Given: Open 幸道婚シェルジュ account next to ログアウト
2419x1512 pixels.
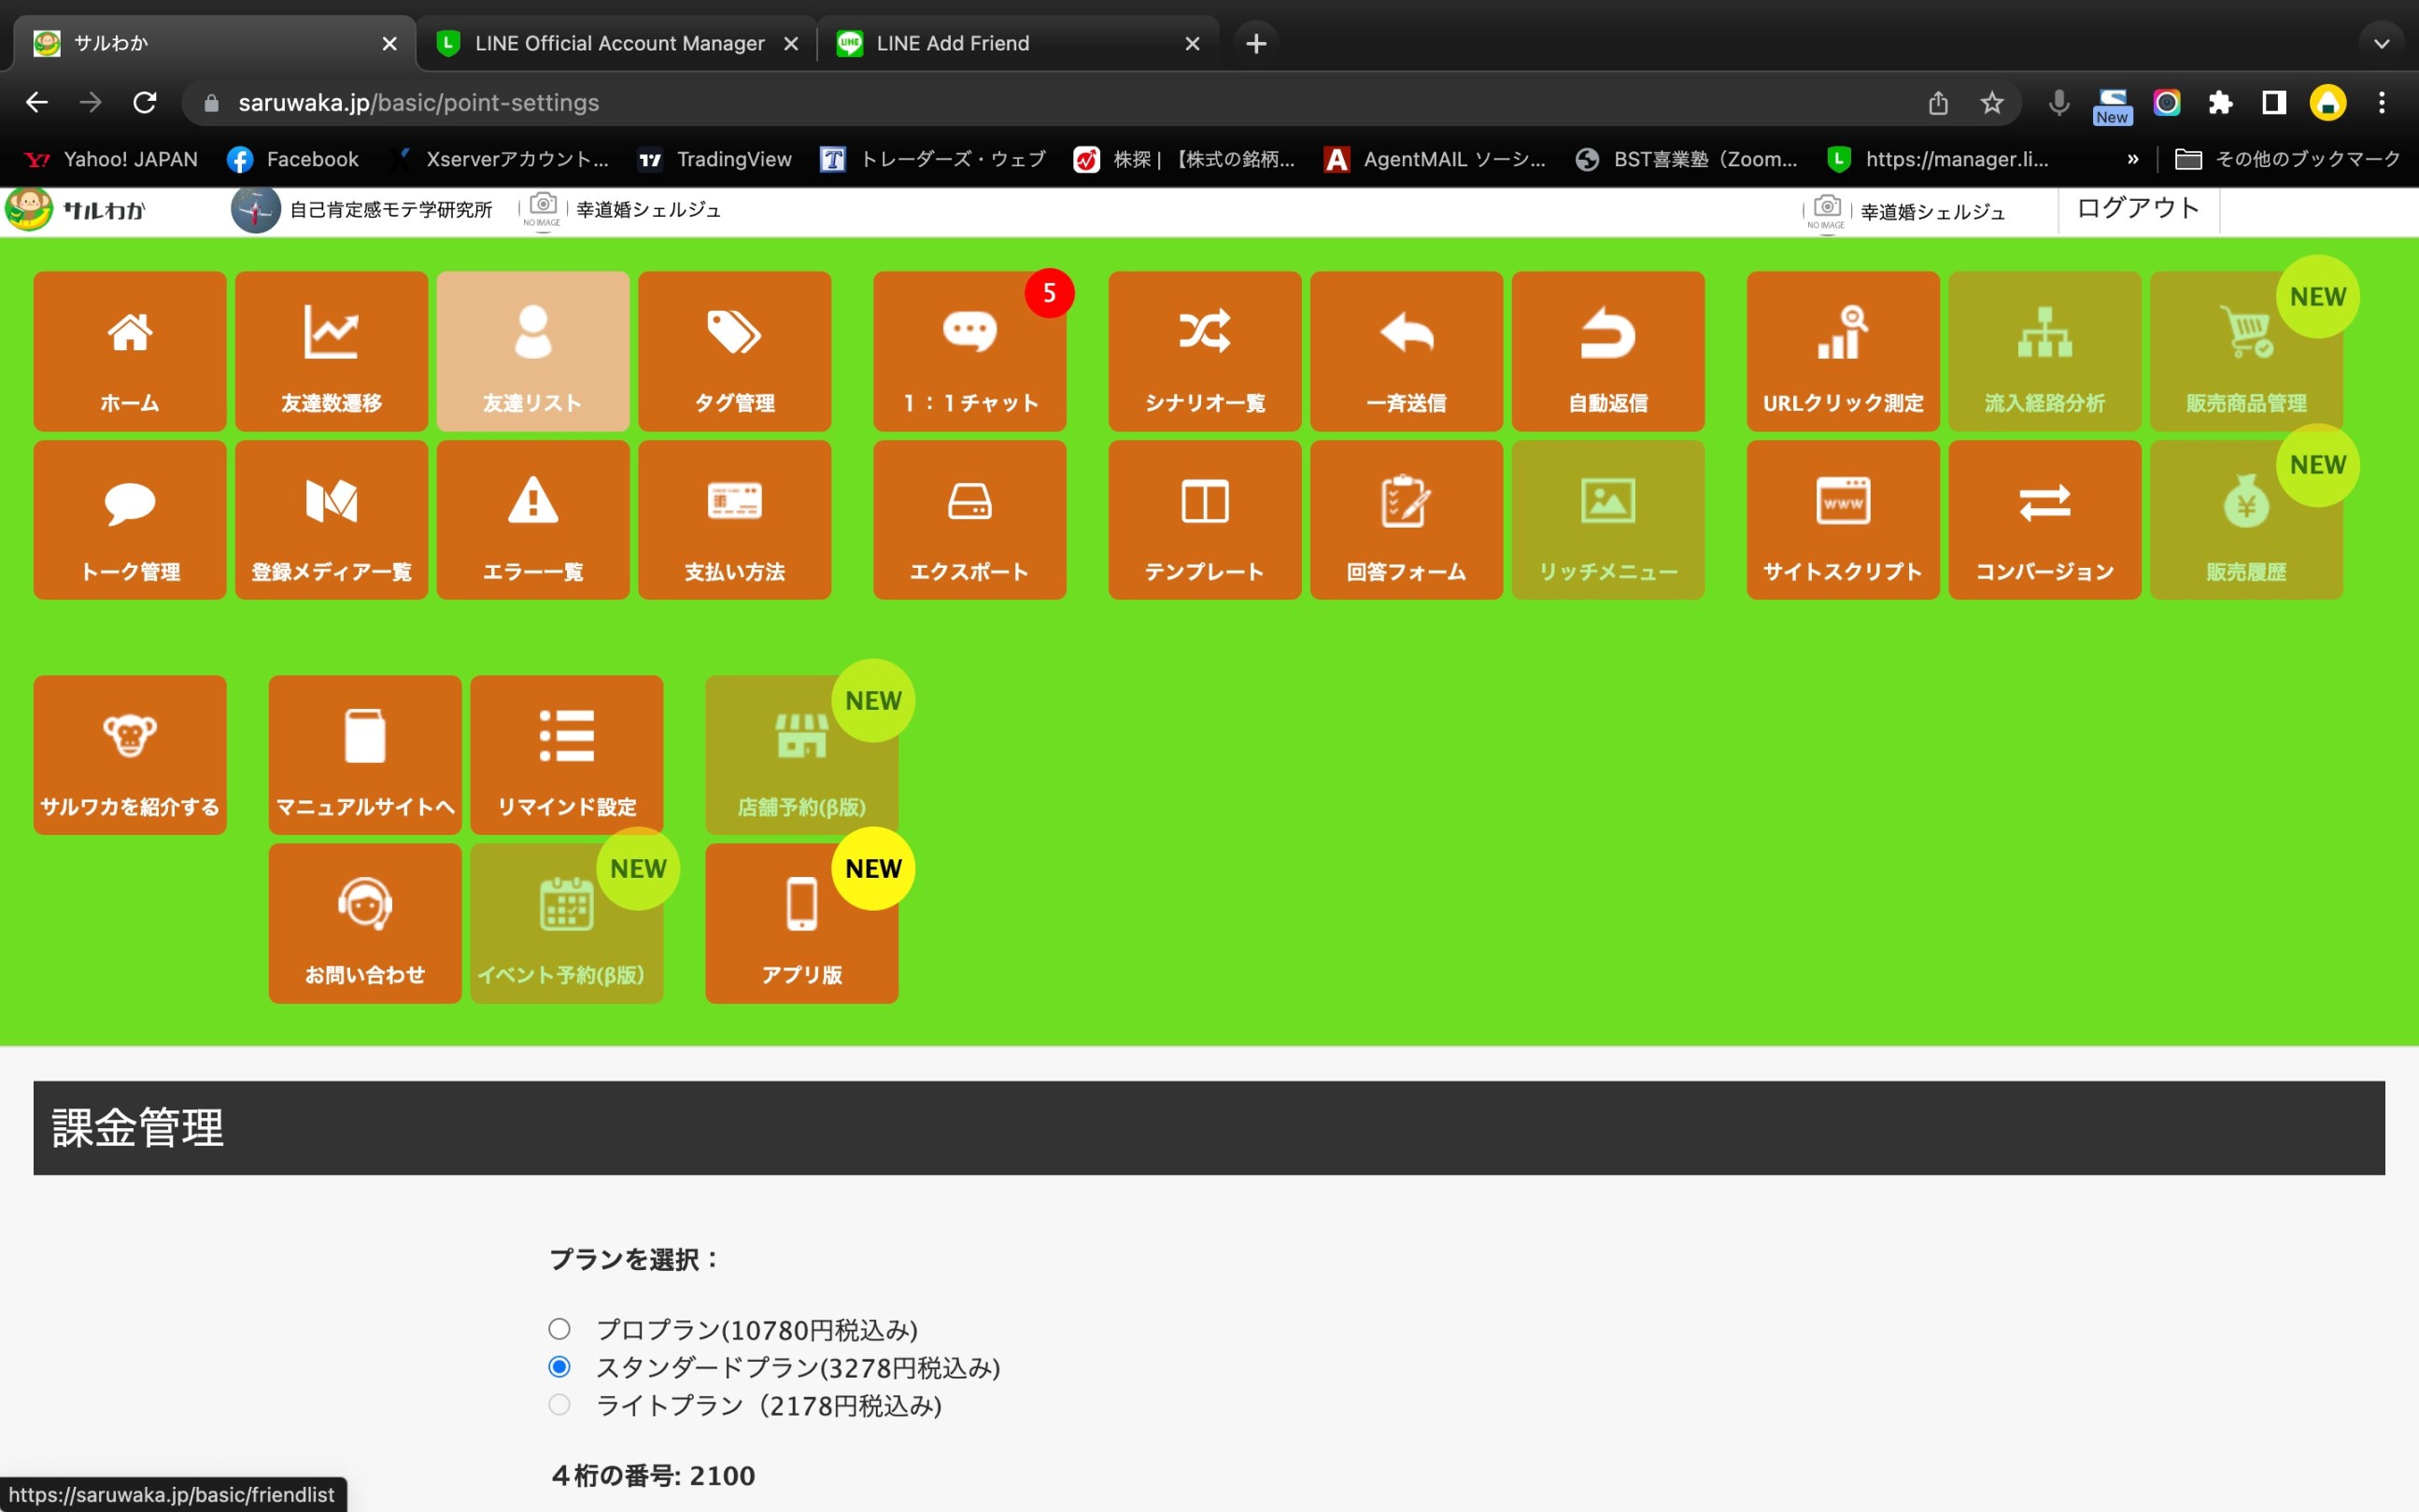Looking at the screenshot, I should click(1906, 212).
